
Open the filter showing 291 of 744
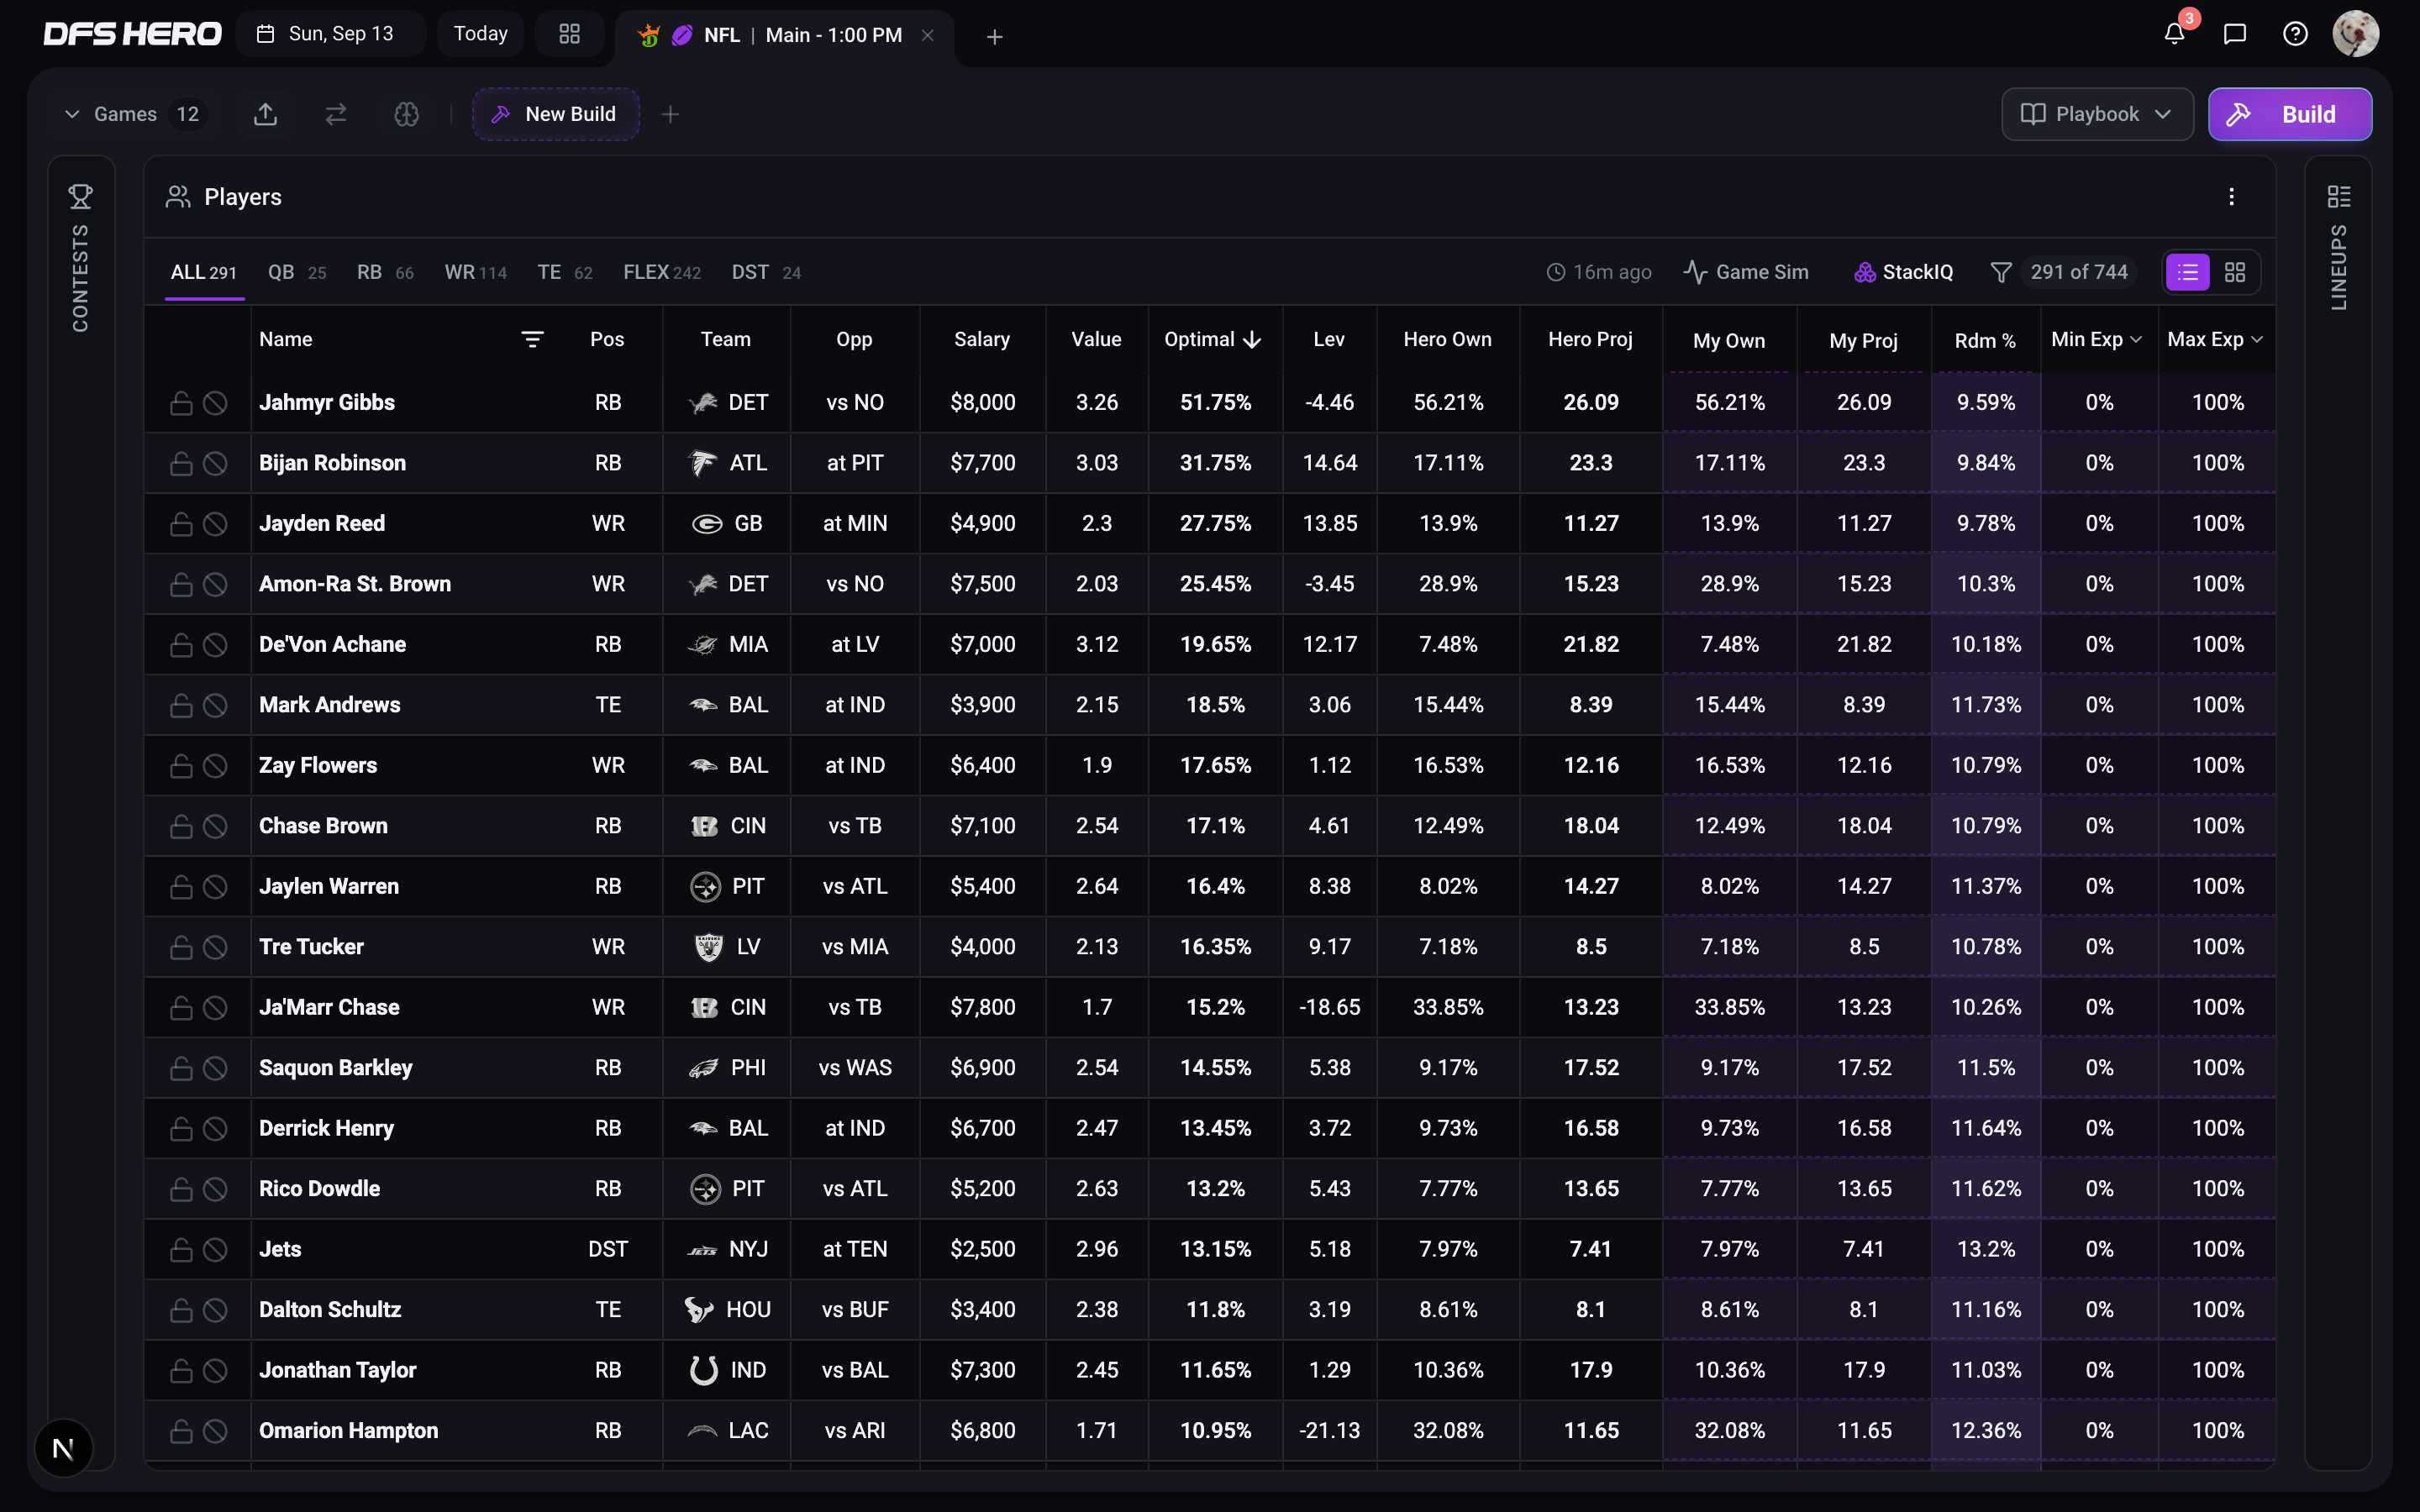coord(2062,272)
